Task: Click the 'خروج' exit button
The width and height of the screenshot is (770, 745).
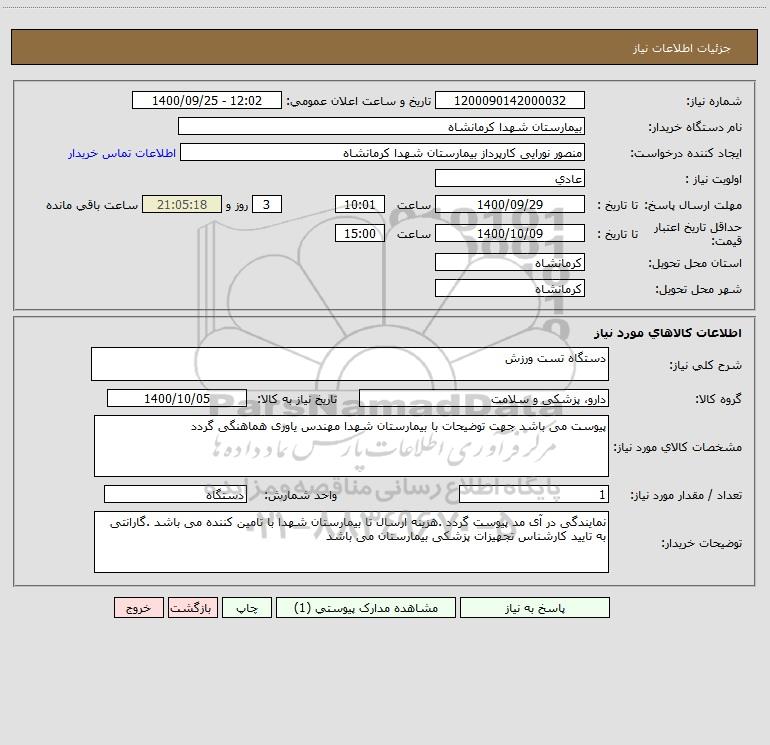Action: pyautogui.click(x=138, y=607)
